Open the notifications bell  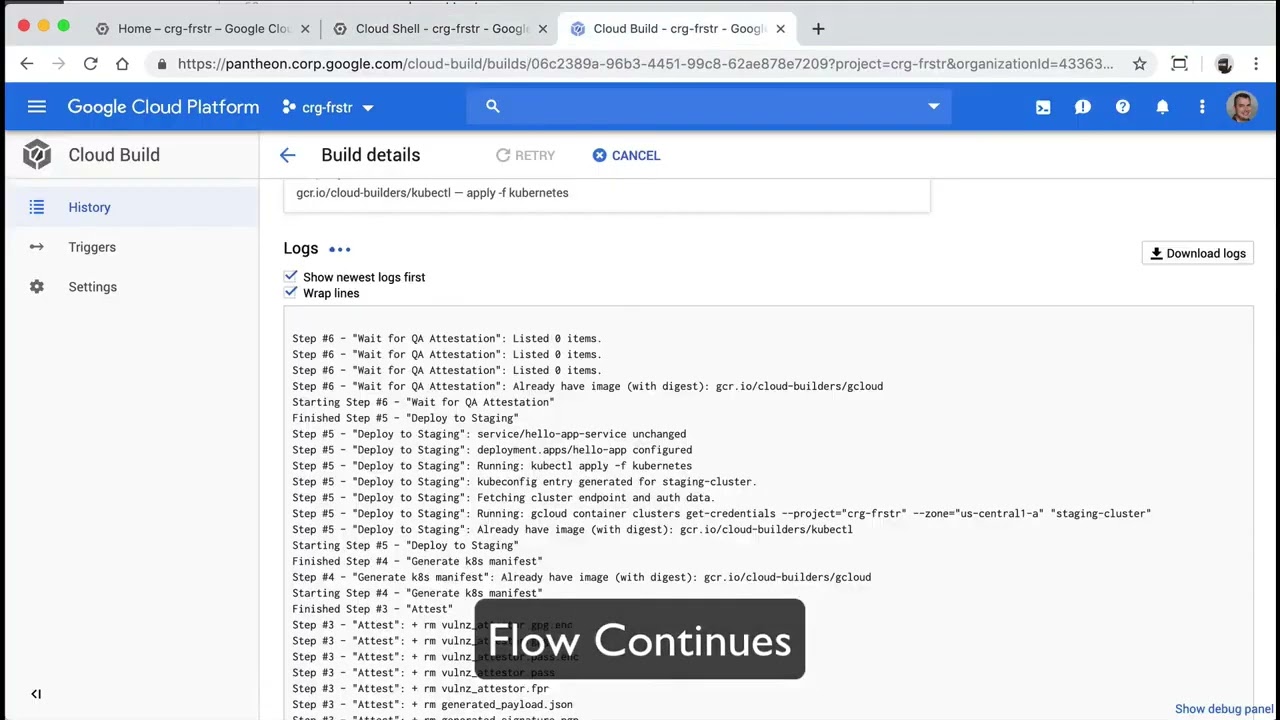click(x=1162, y=107)
